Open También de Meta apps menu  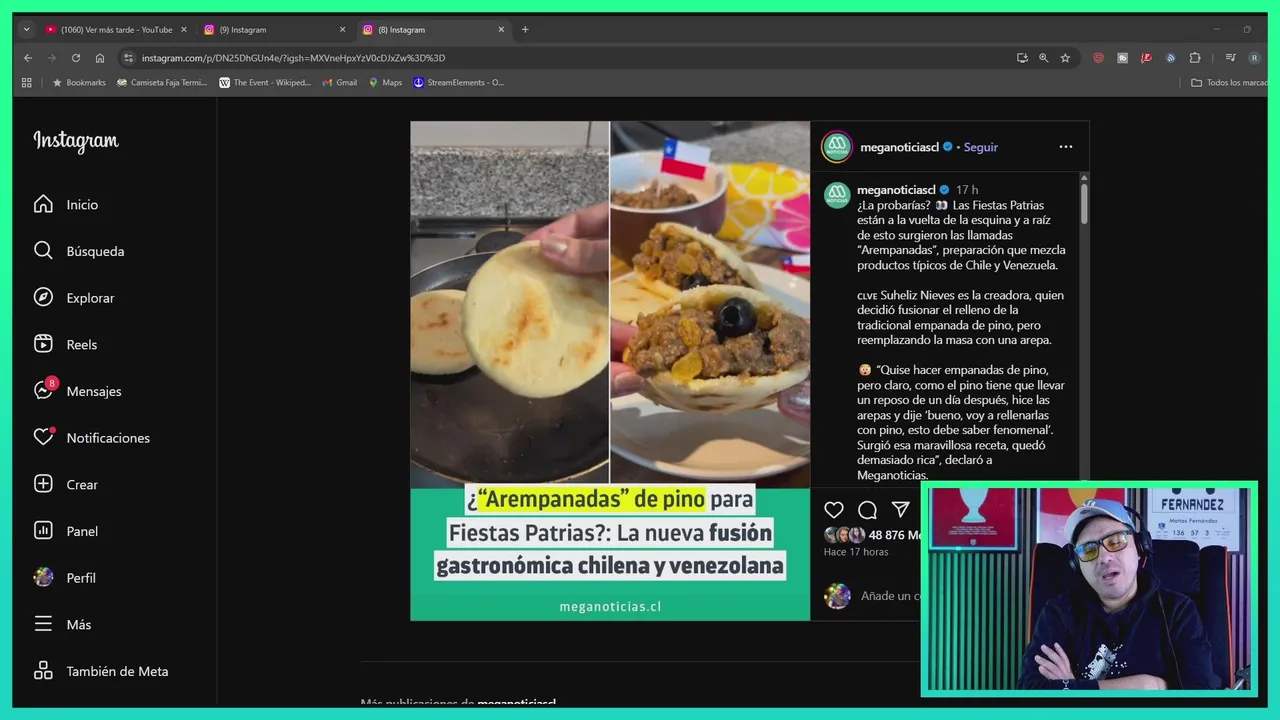click(x=43, y=671)
